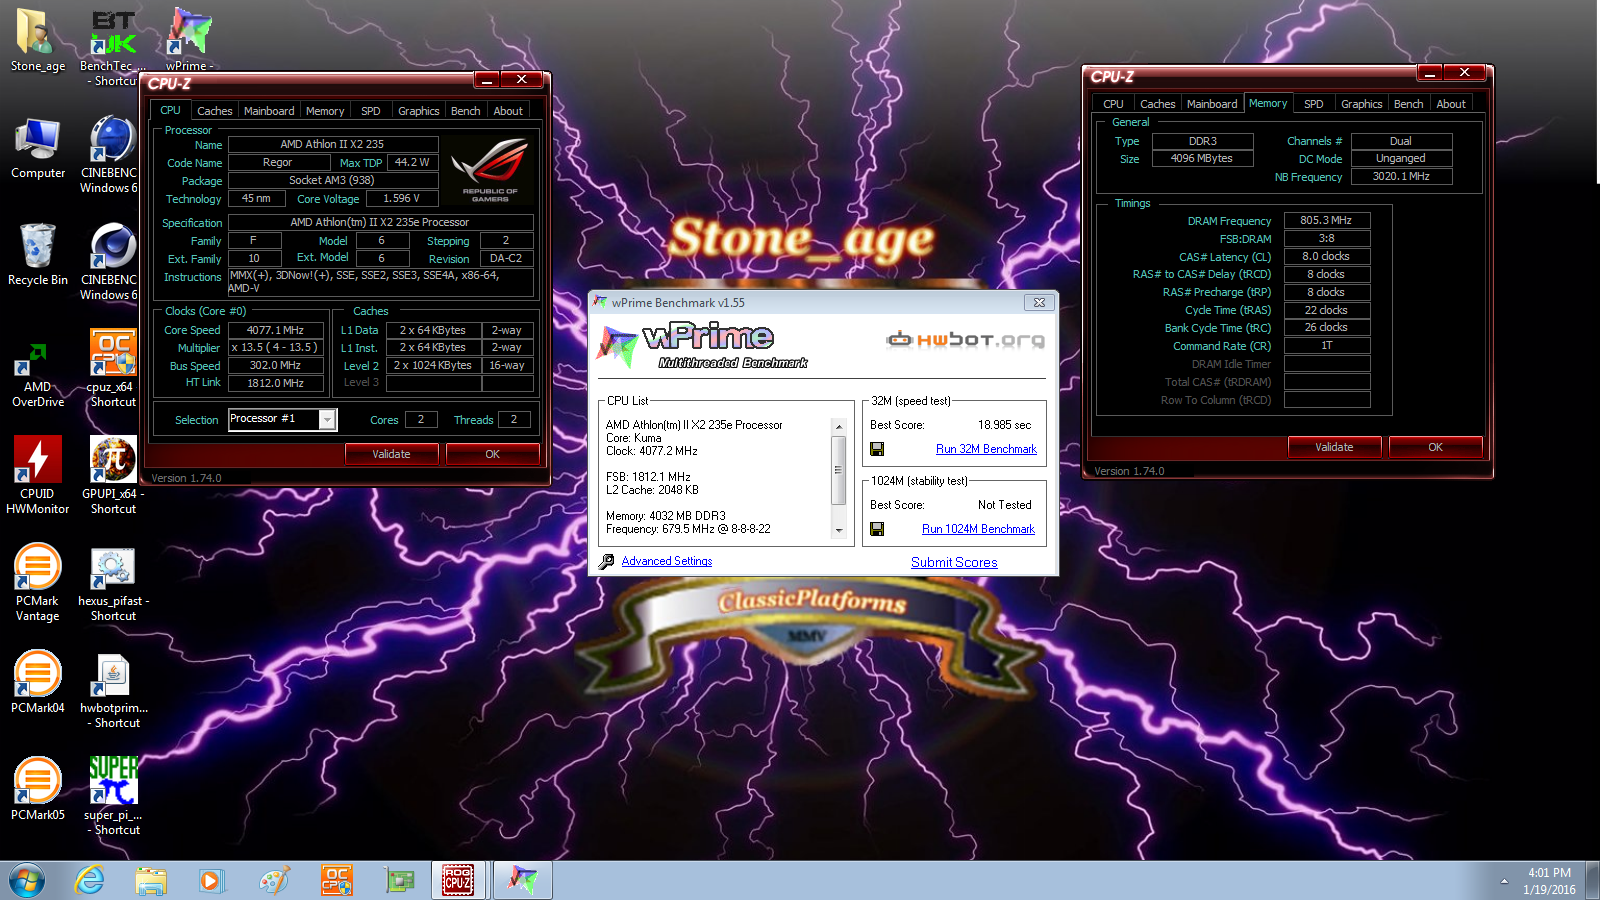Click Validate in right CPU-Z window

tap(1334, 447)
